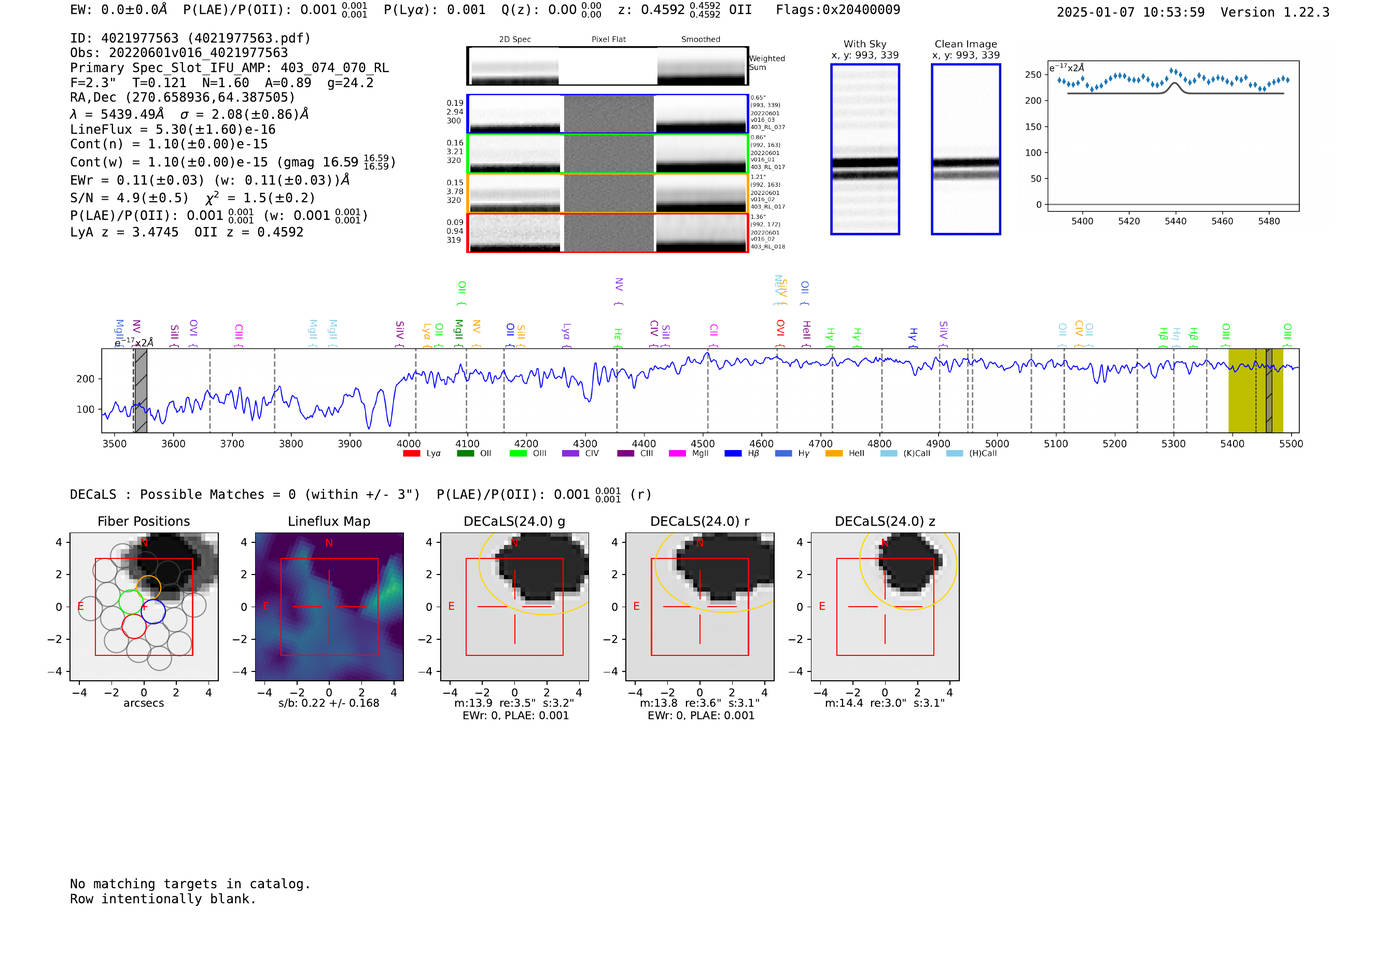The image size is (1400, 953).
Task: Open the DECaLS(24.0) z image
Action: tap(885, 607)
